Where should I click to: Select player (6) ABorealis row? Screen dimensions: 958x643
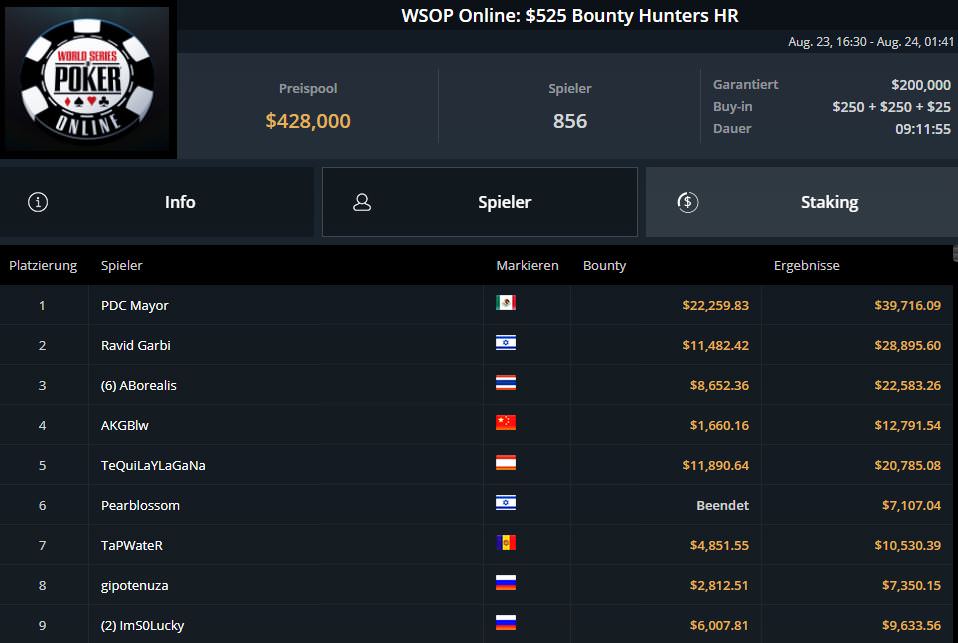click(x=477, y=385)
